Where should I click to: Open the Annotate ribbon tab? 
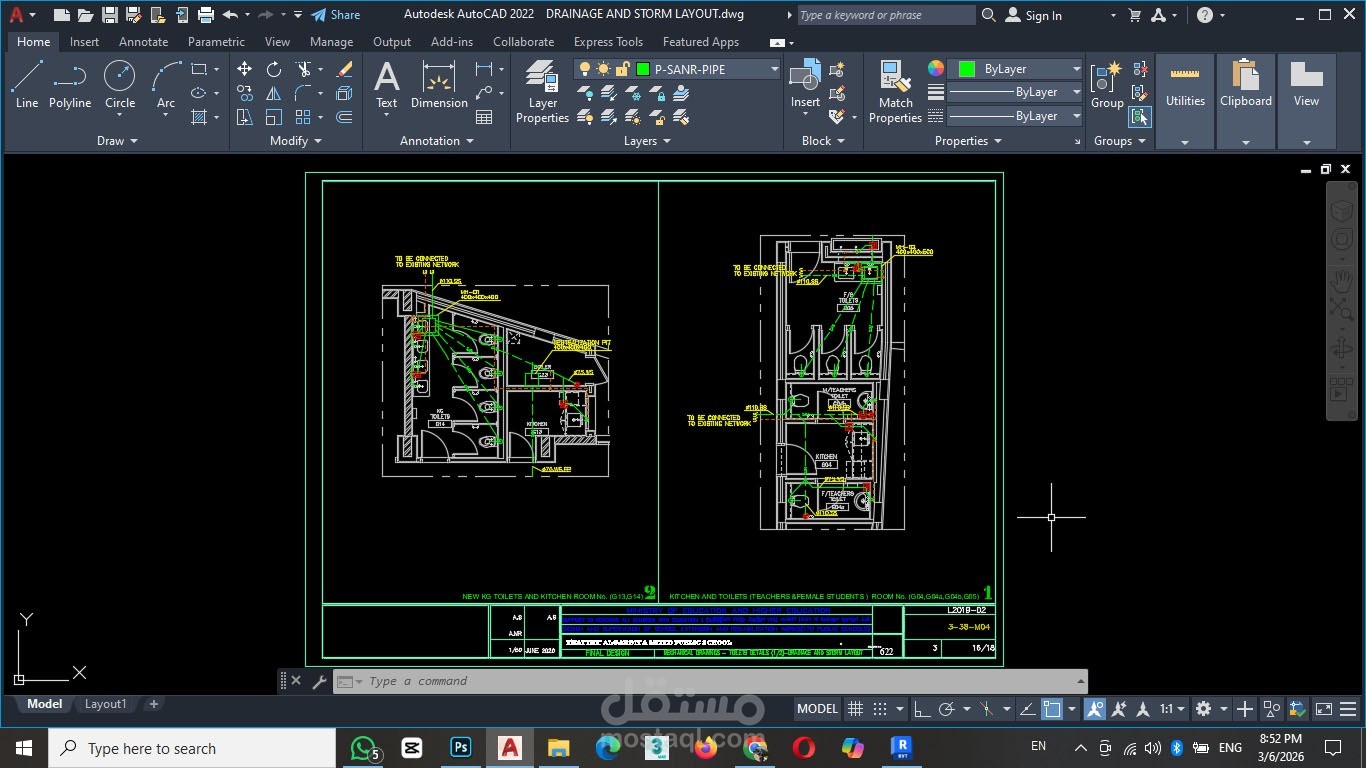[143, 42]
